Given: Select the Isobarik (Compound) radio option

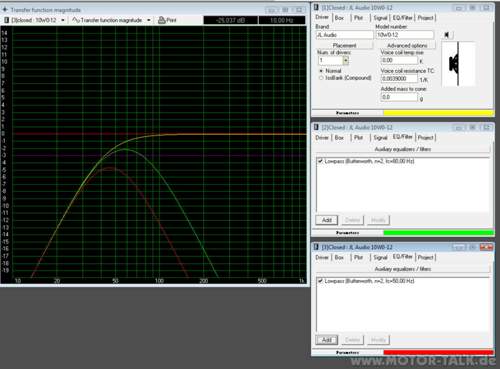Looking at the screenshot, I should tap(321, 78).
